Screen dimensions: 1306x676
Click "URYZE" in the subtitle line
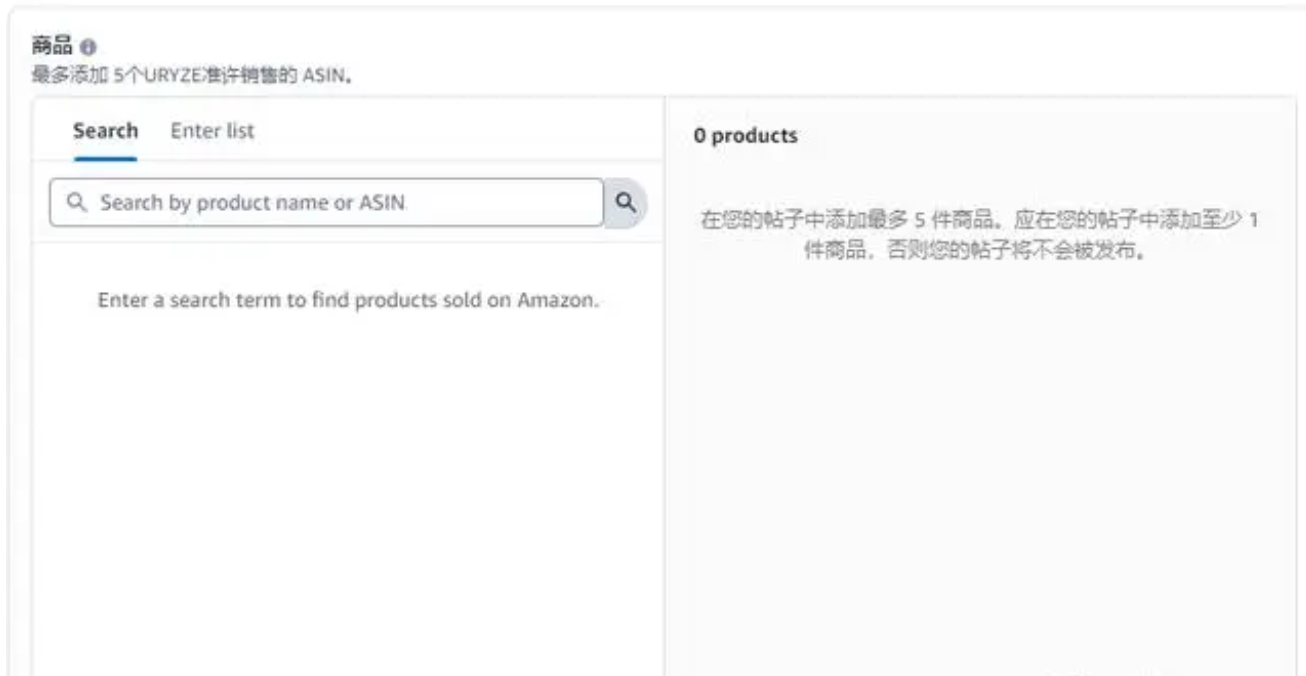tap(173, 74)
